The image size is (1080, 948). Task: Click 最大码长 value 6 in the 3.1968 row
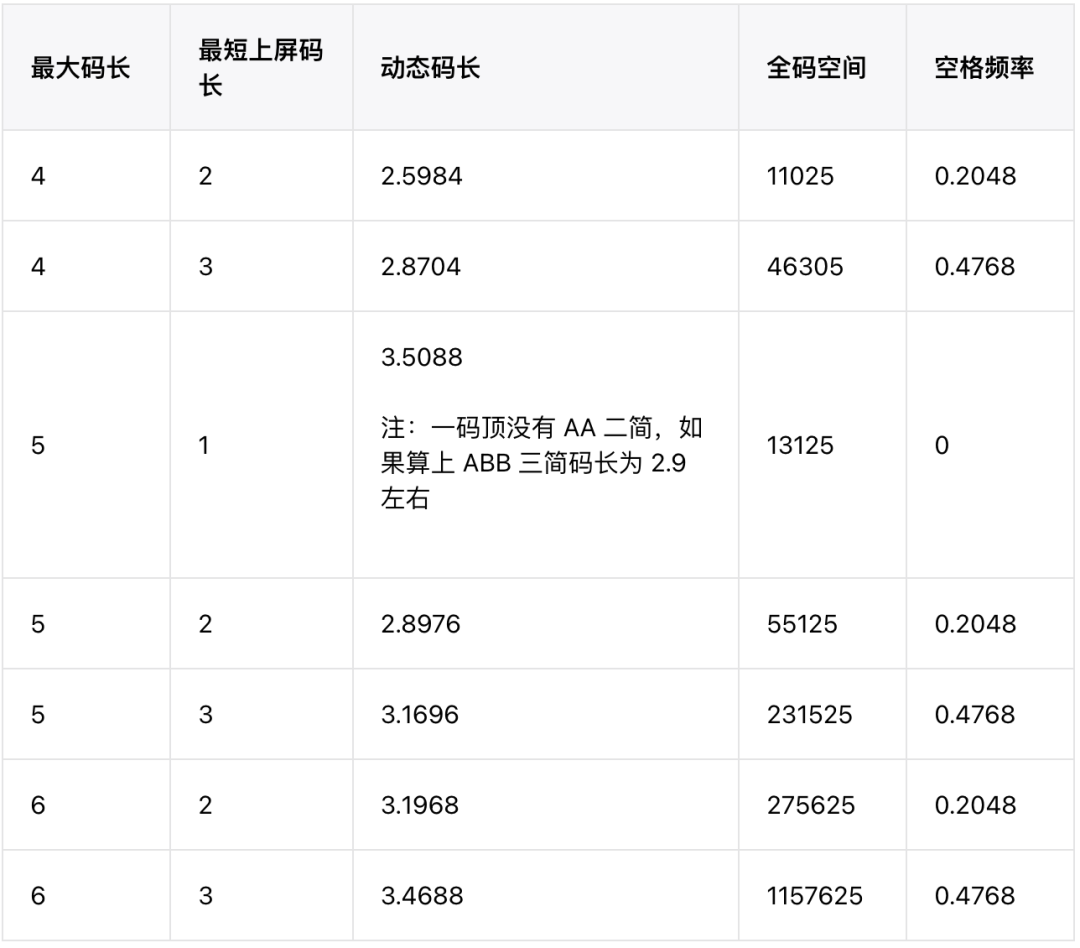(x=38, y=805)
